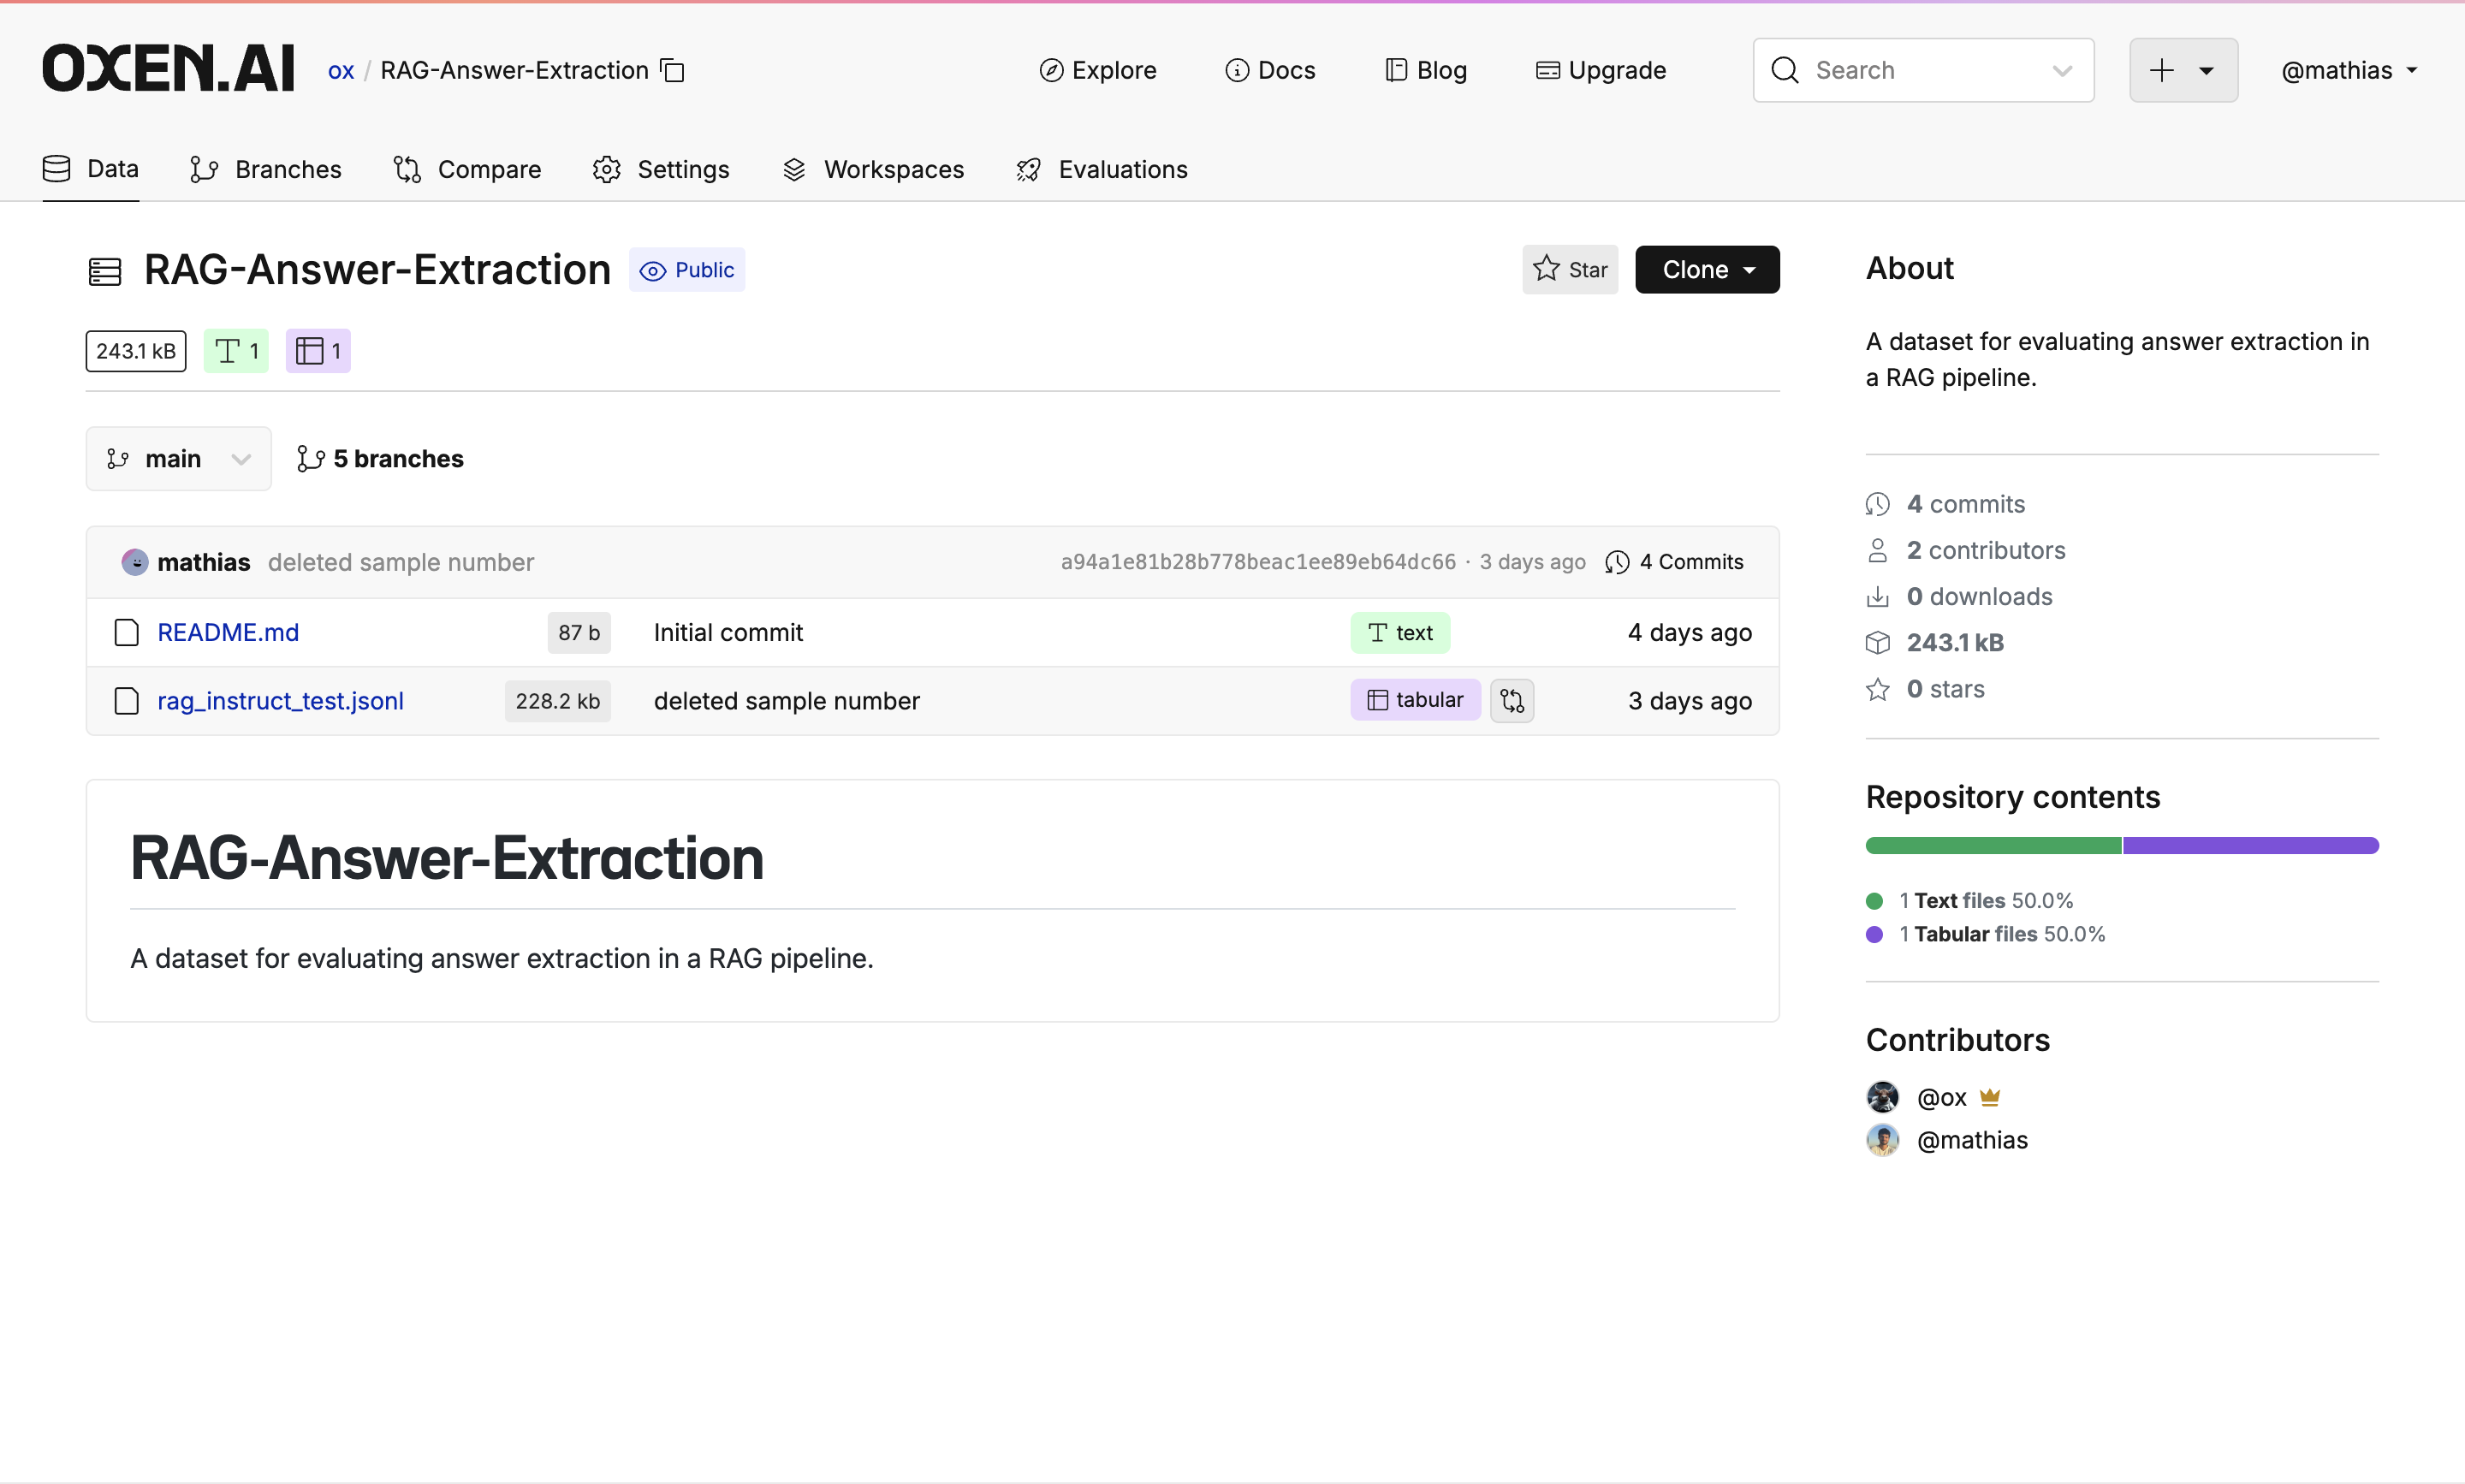Image resolution: width=2465 pixels, height=1484 pixels.
Task: Open the Workspaces panel
Action: 872,169
